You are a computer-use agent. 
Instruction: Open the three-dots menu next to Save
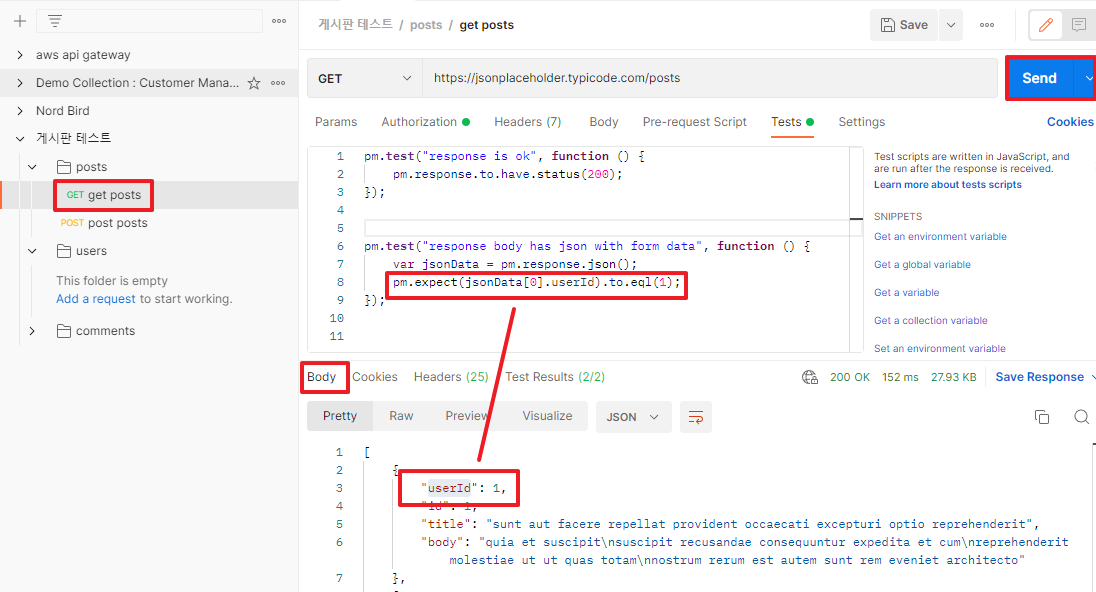(987, 25)
